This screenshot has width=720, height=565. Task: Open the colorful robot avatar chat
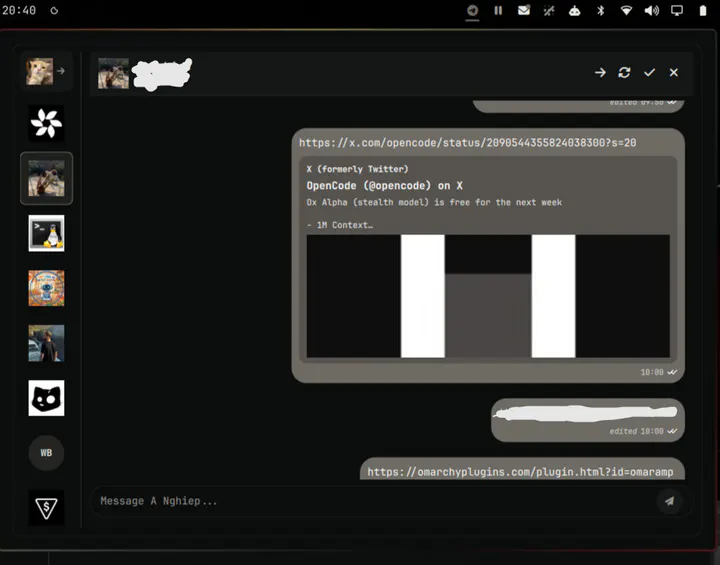coord(46,288)
